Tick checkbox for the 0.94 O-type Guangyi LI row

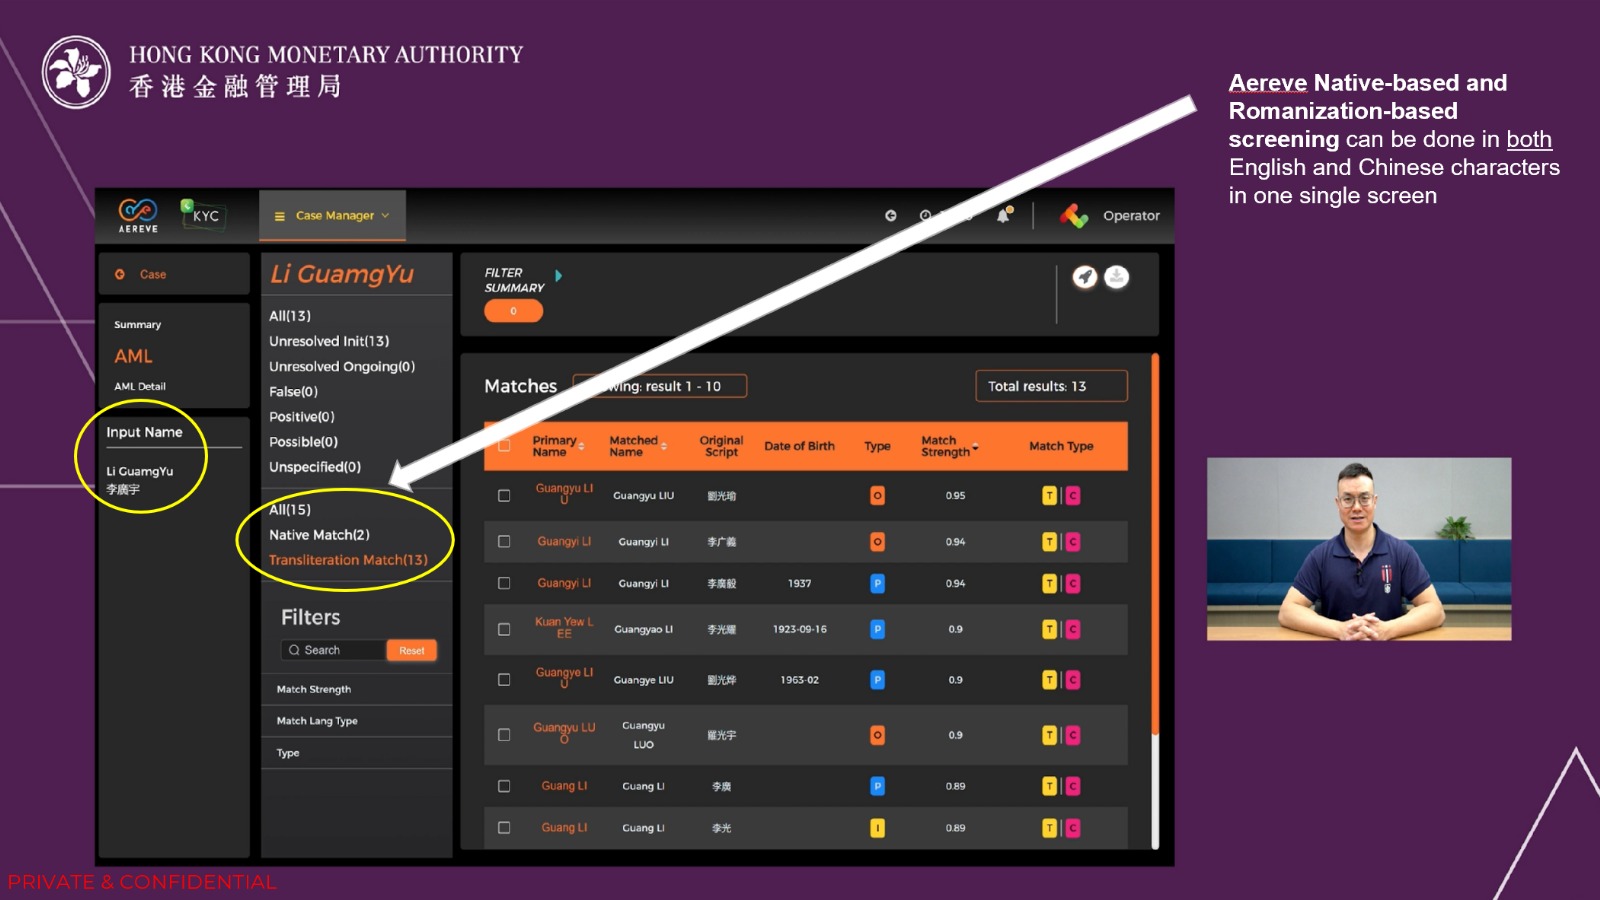504,542
